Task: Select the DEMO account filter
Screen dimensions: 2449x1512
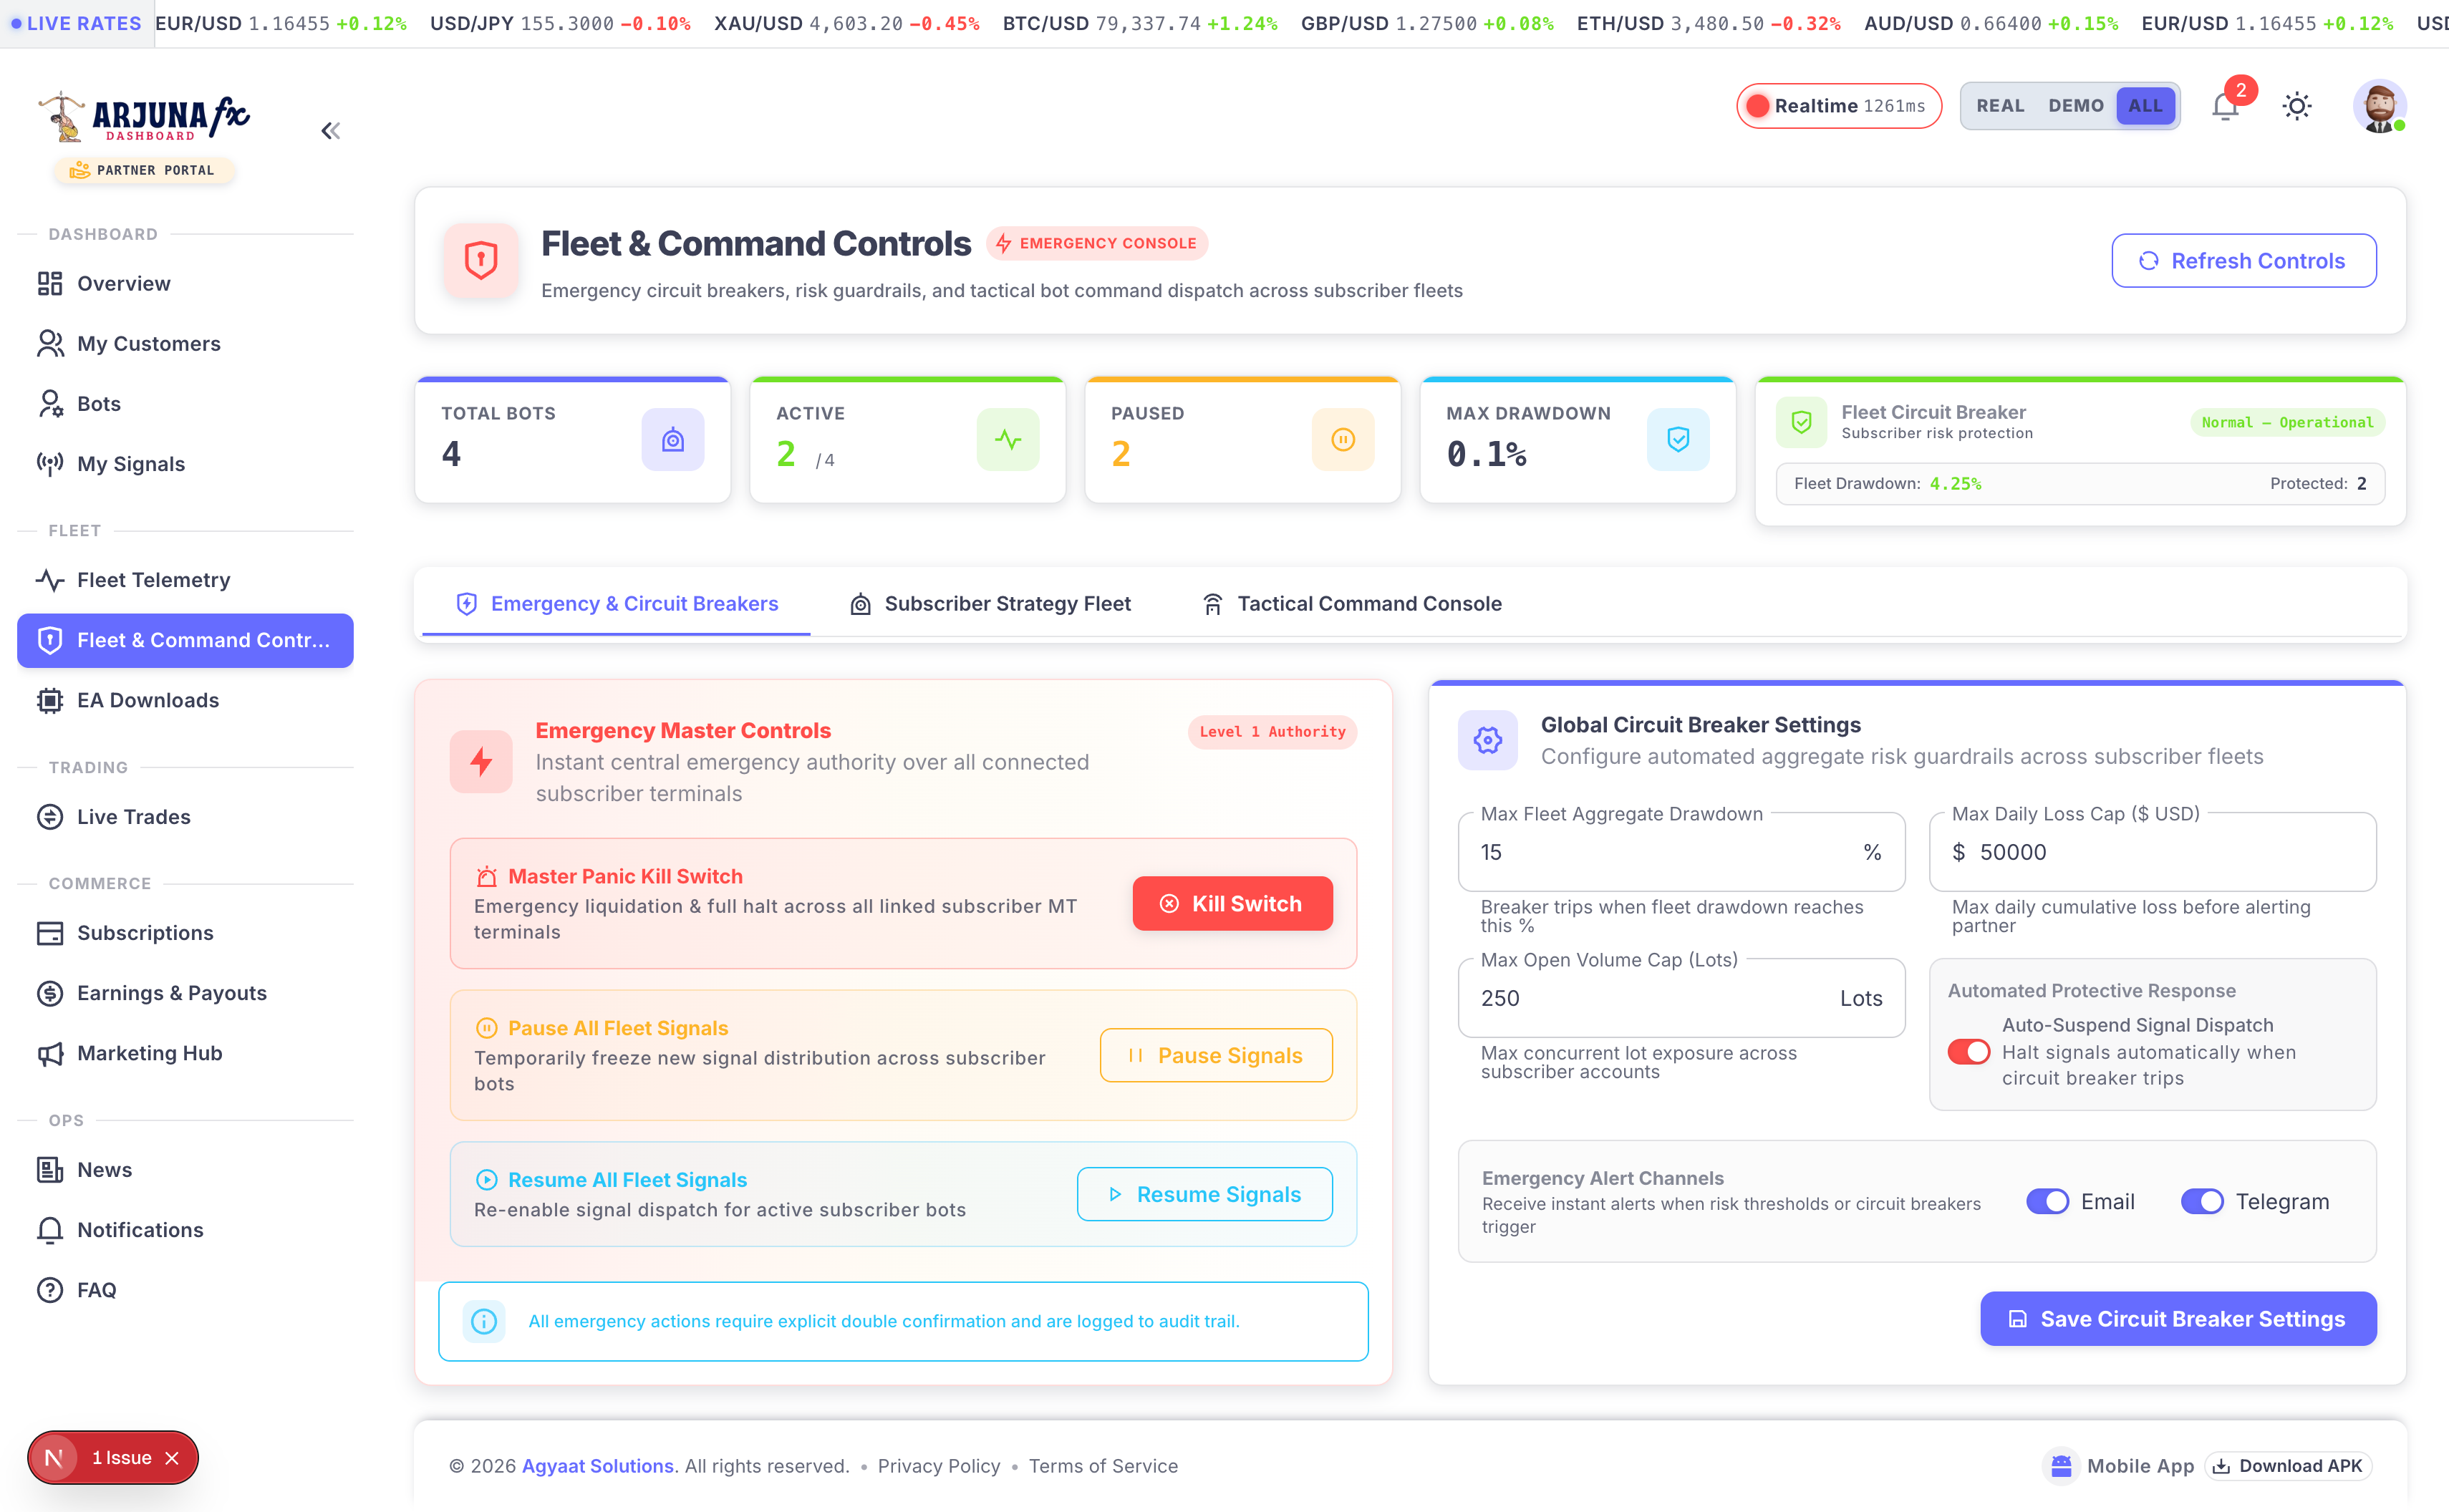Action: pos(2075,106)
